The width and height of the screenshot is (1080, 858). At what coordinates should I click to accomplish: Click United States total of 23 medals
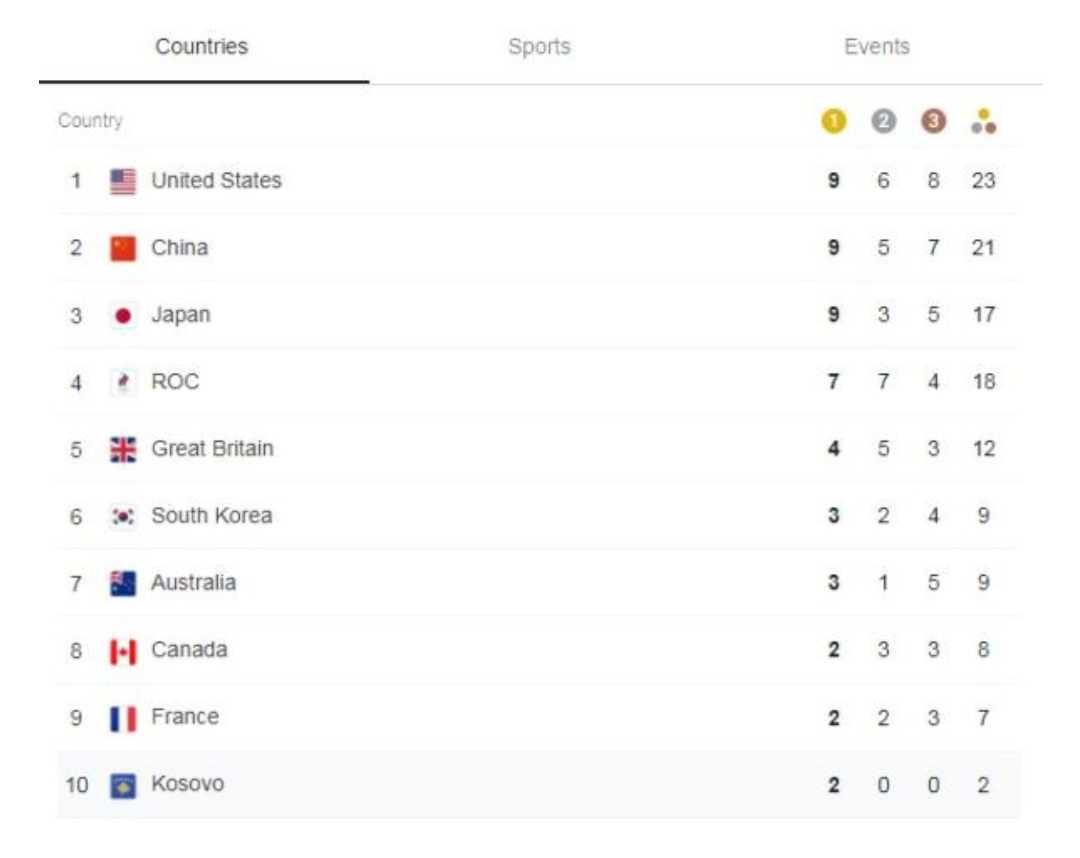click(x=983, y=181)
